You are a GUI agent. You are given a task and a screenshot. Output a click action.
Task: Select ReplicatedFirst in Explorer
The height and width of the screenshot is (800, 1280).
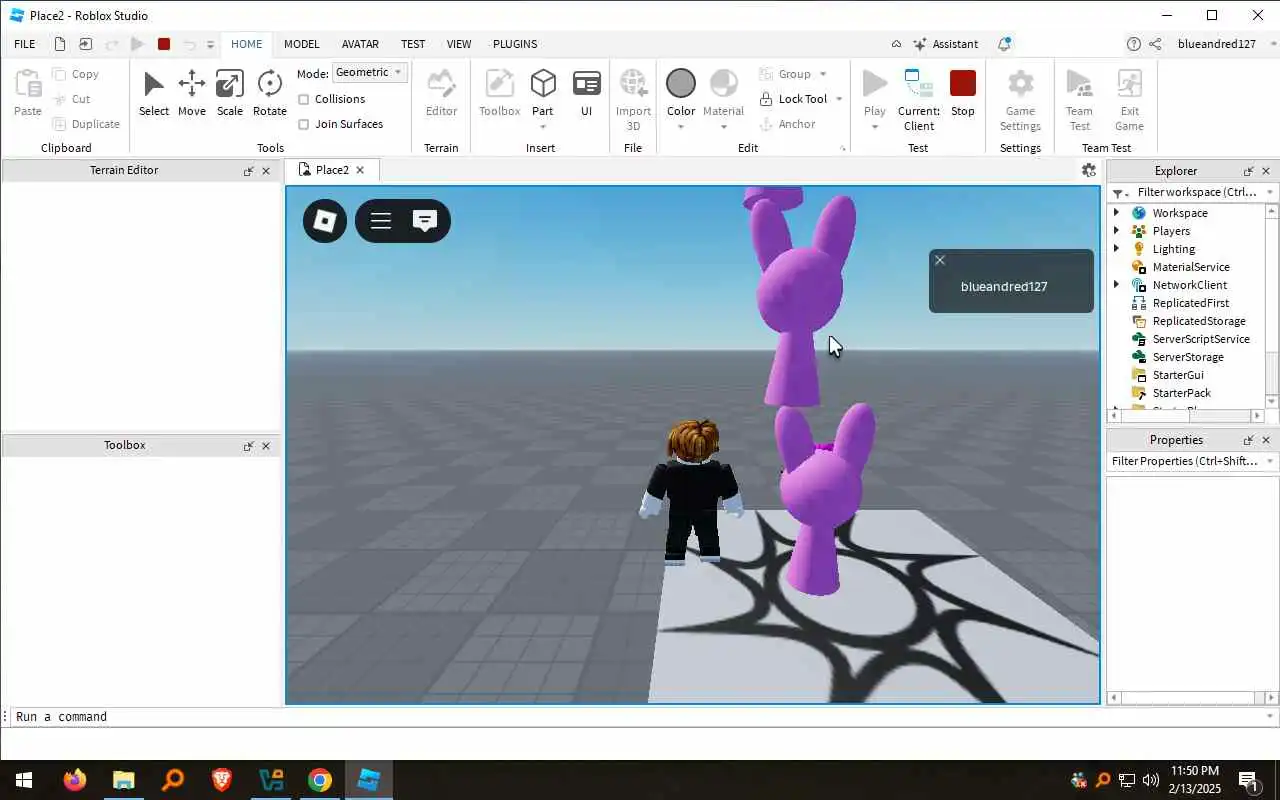[x=1190, y=303]
